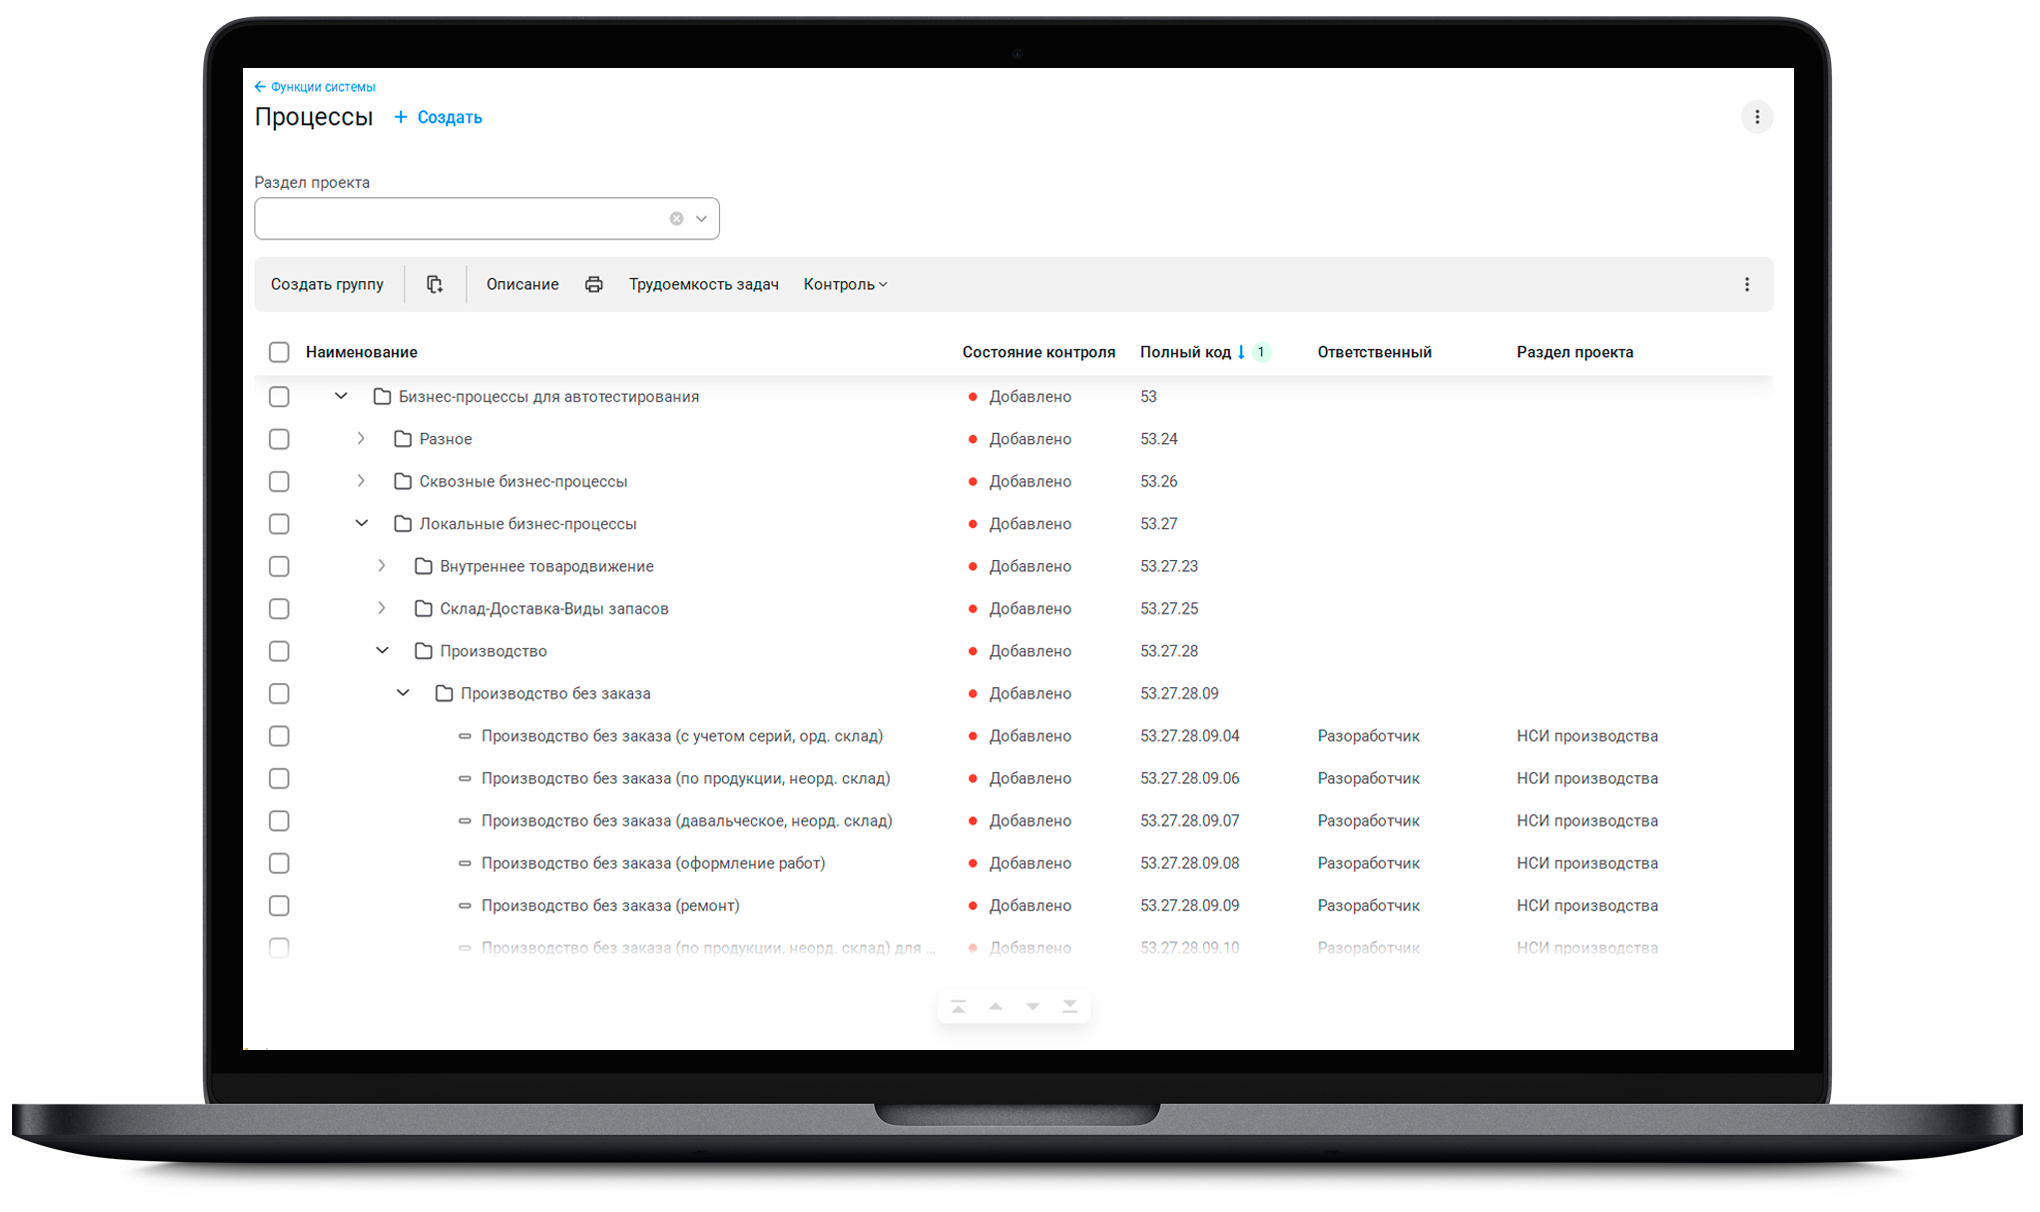Open the page options three-dot menu
The height and width of the screenshot is (1212, 2040).
pyautogui.click(x=1757, y=117)
